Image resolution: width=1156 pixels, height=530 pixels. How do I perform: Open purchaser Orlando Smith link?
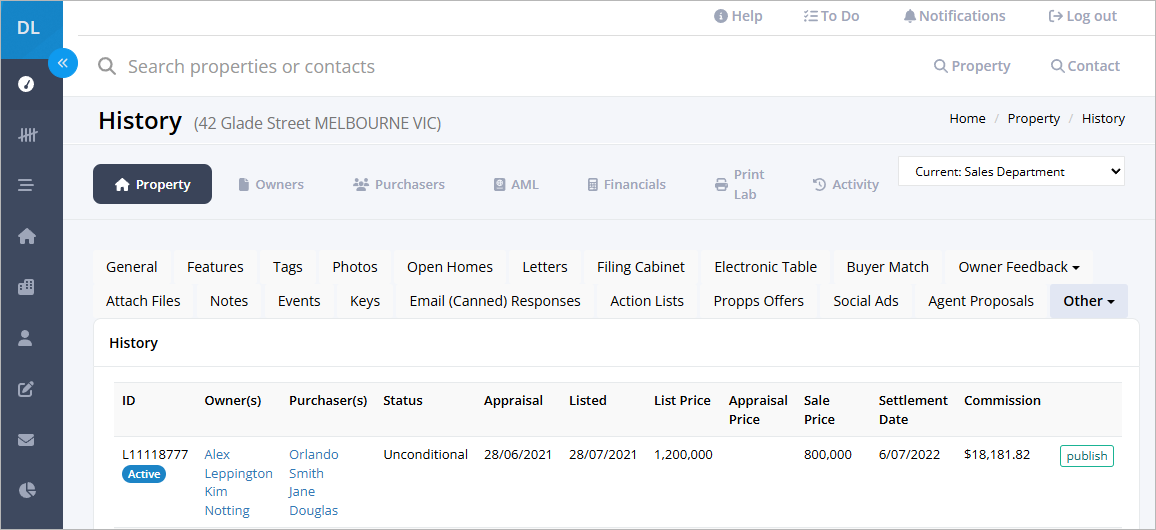click(313, 464)
